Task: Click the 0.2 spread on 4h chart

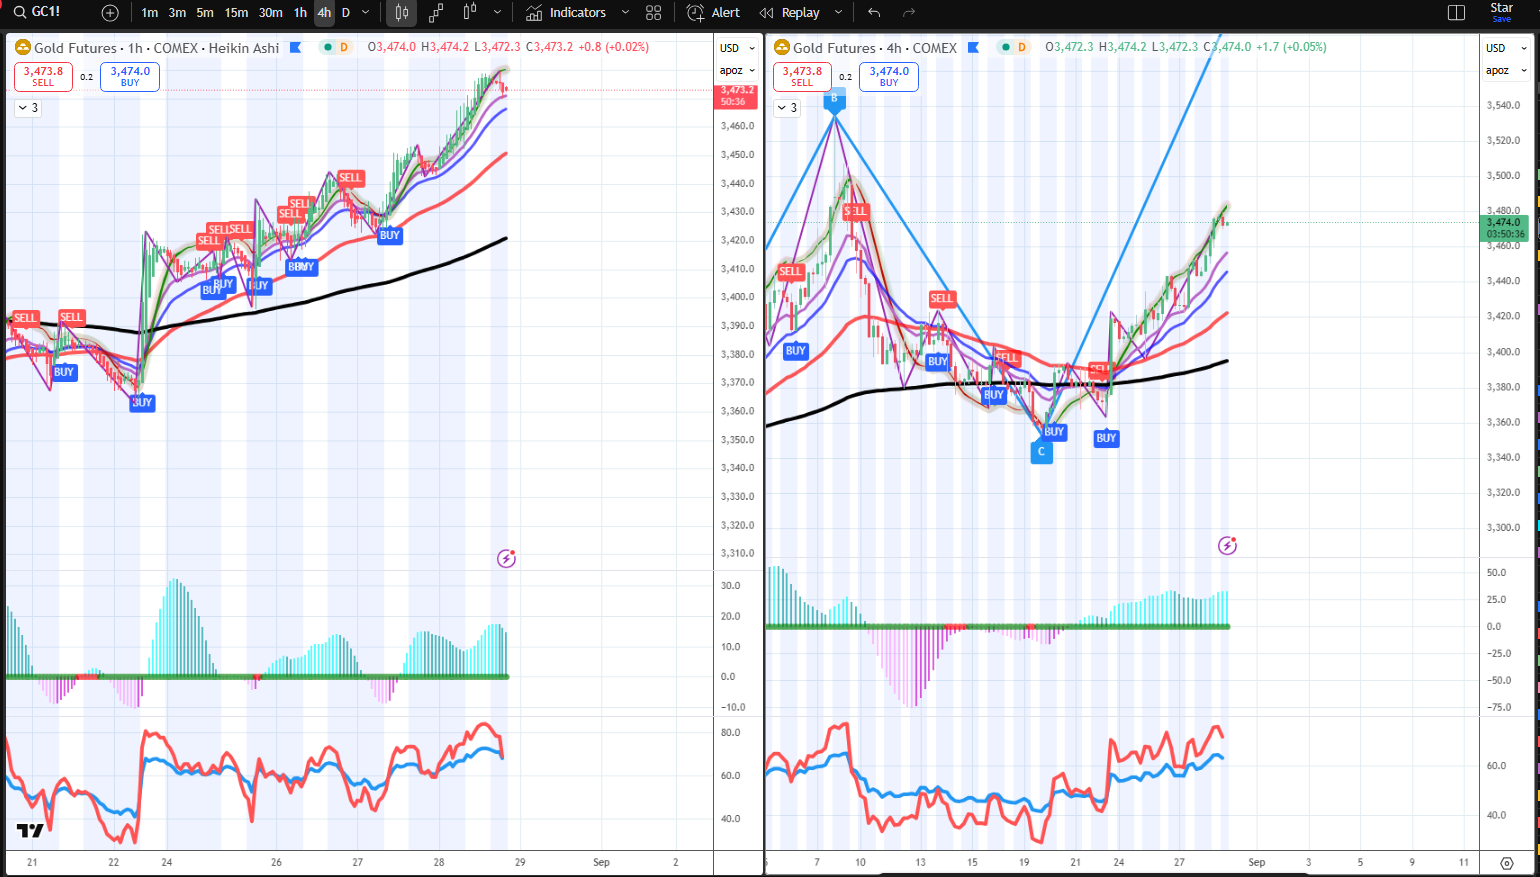Action: [846, 77]
